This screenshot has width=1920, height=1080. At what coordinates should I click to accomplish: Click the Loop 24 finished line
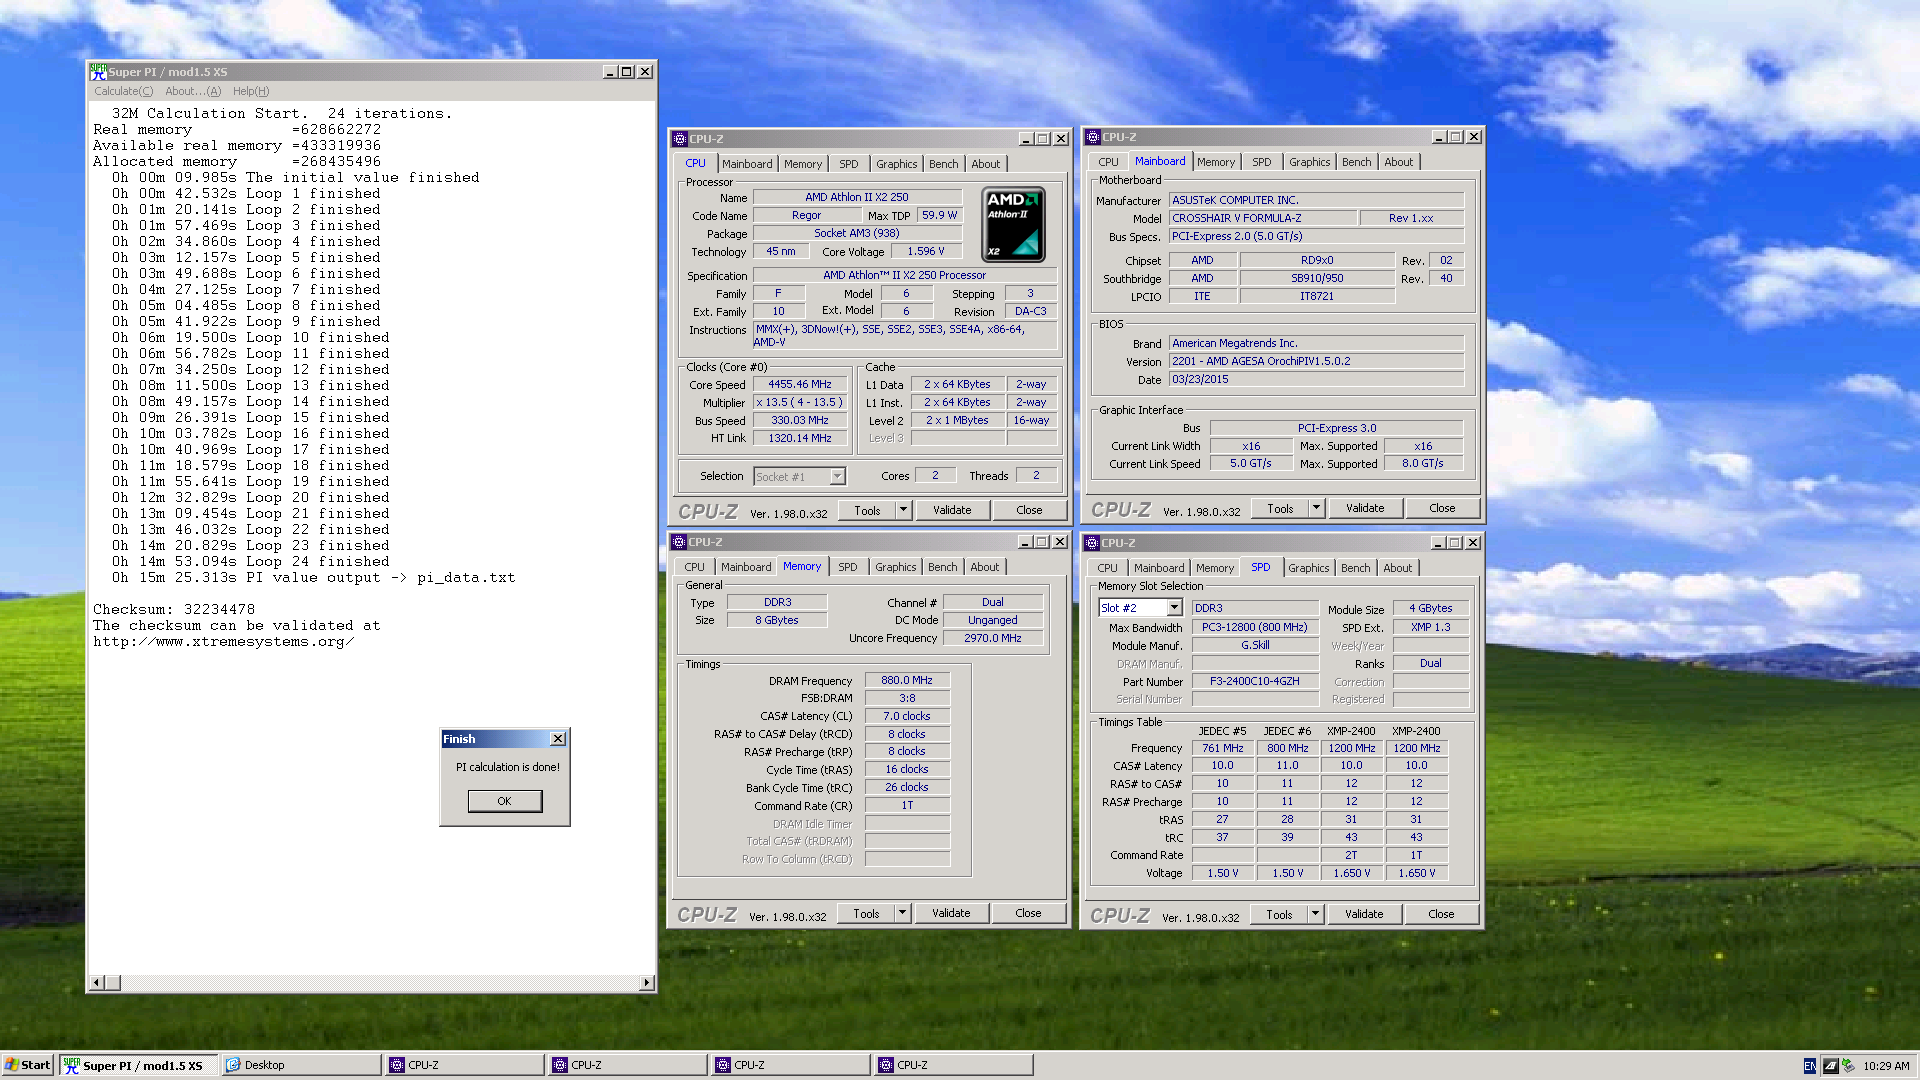(x=251, y=562)
